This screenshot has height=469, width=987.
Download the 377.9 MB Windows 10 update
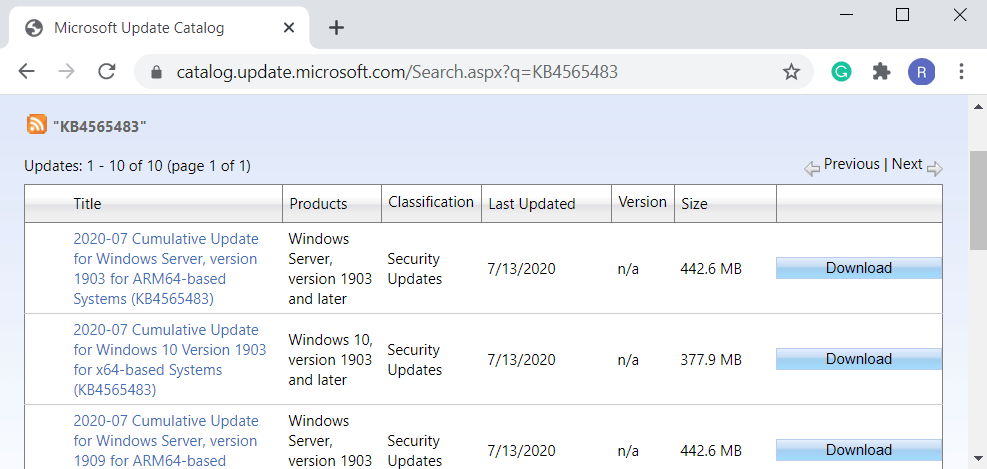point(859,359)
